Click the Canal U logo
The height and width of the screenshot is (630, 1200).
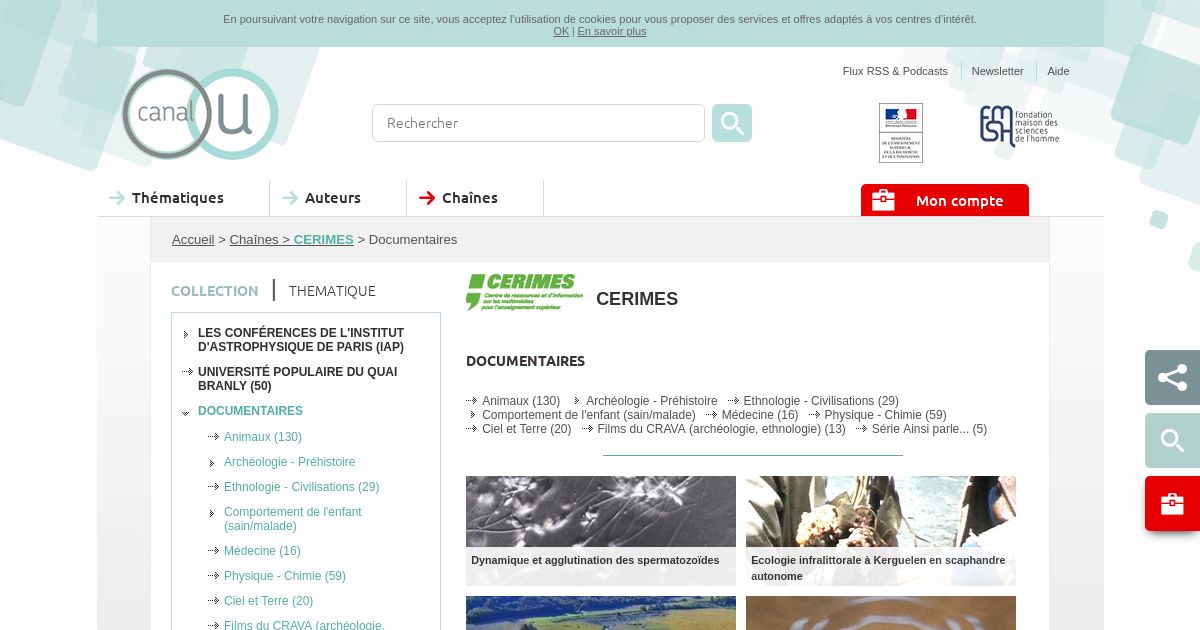pyautogui.click(x=200, y=114)
